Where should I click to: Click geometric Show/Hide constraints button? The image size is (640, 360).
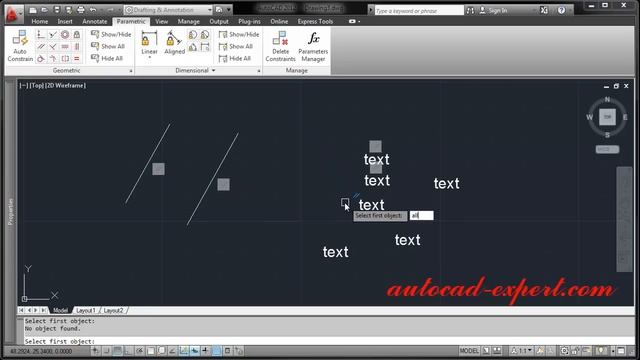coord(111,34)
